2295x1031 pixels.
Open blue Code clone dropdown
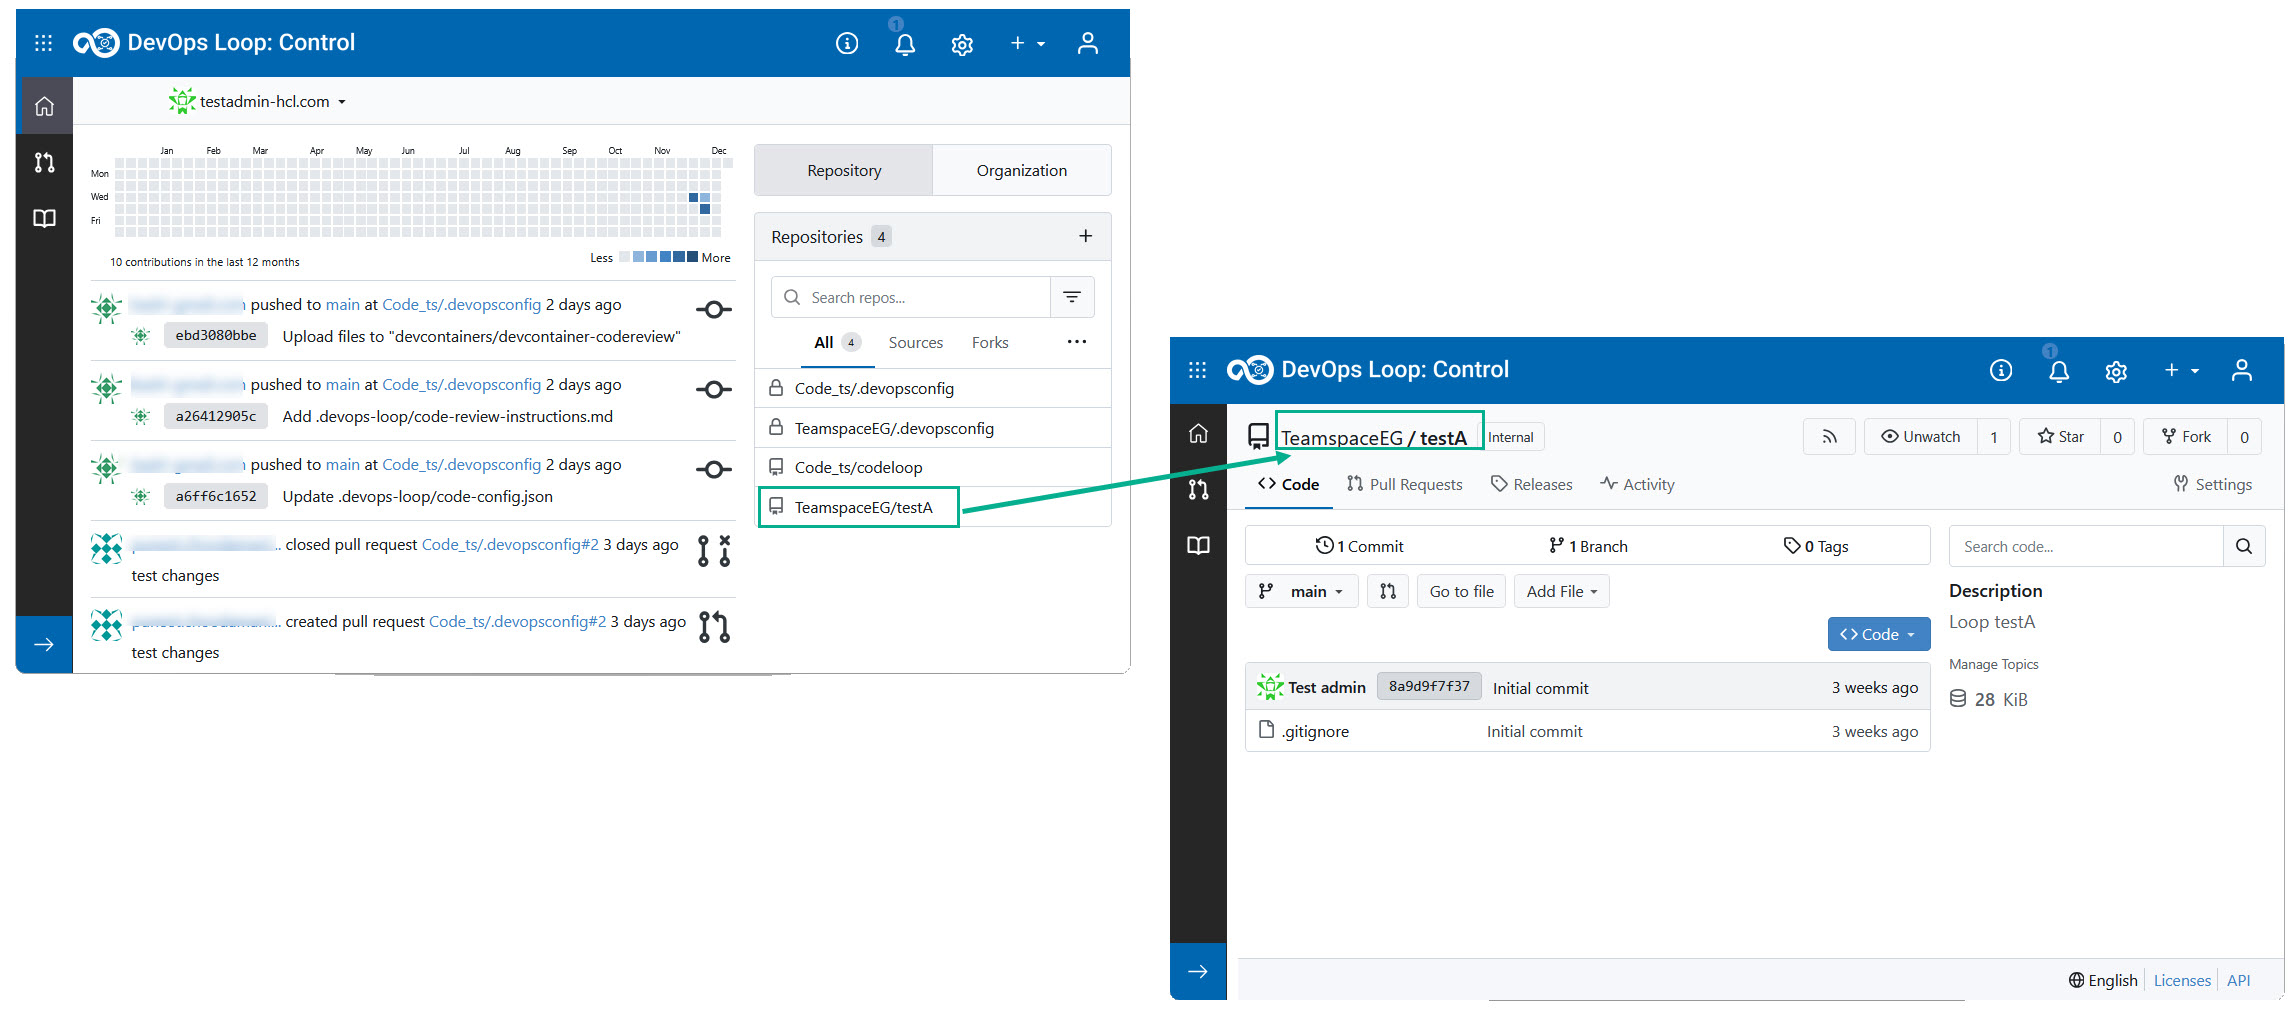[1878, 634]
